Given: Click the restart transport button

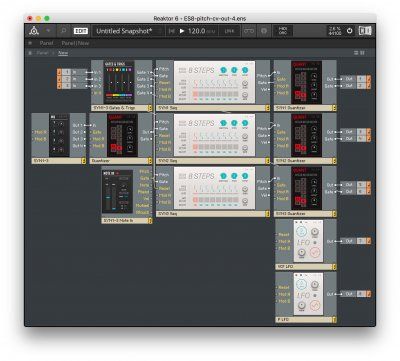Looking at the screenshot, I should (171, 31).
